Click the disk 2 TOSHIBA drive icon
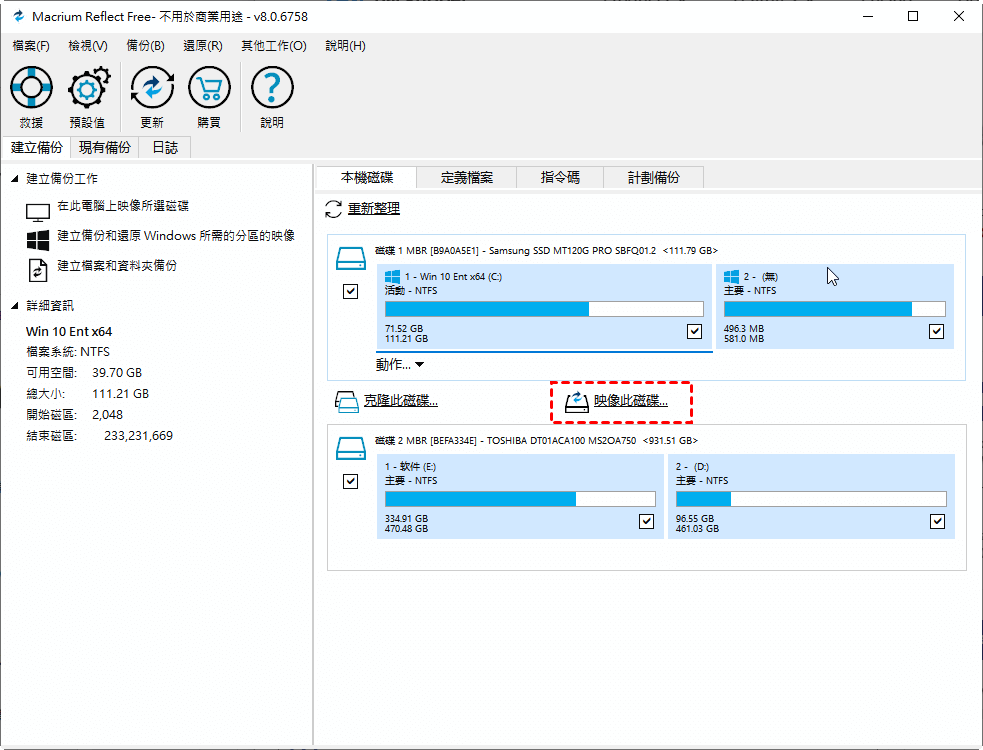Viewport: 983px width, 750px height. click(x=350, y=448)
